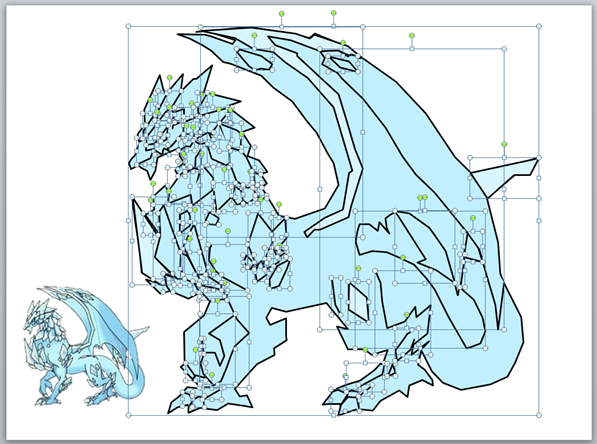597x444 pixels.
Task: Click the bottom-middle handle of the outermost selection box
Action: [334, 415]
